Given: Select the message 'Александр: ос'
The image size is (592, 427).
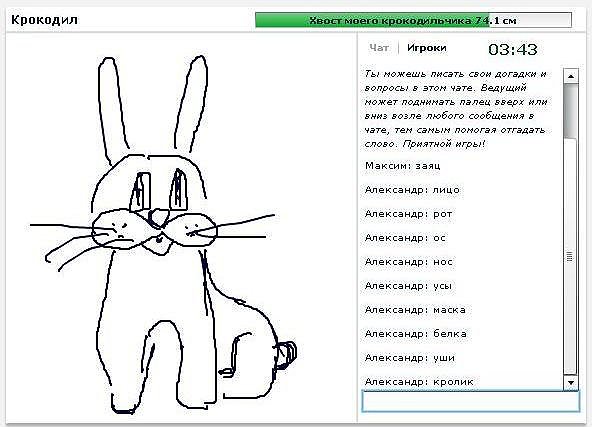Looking at the screenshot, I should pos(405,238).
